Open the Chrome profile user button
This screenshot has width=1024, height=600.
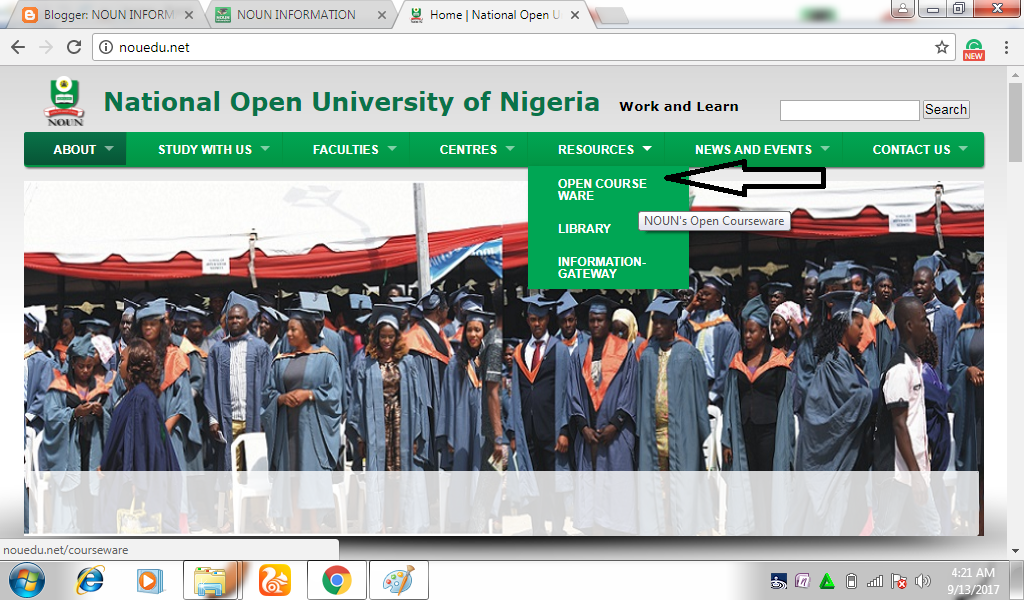pyautogui.click(x=903, y=8)
